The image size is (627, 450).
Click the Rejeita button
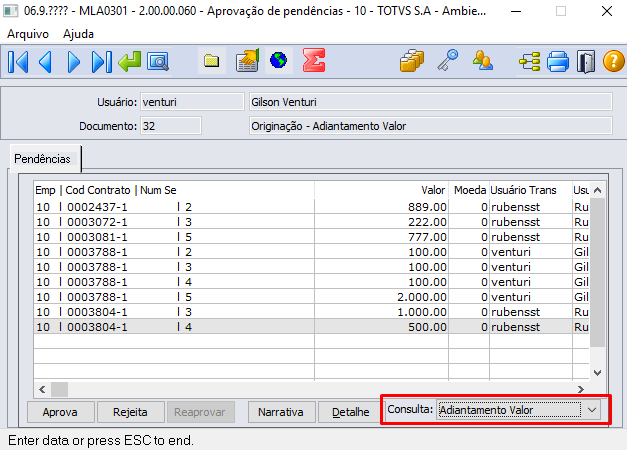130,412
